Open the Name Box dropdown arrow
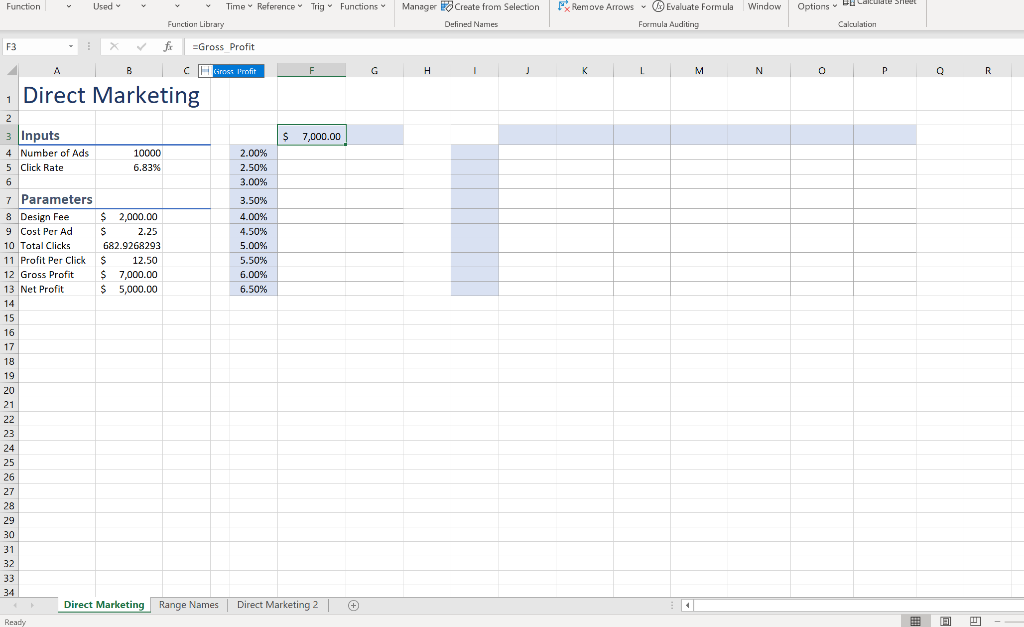 click(x=71, y=46)
